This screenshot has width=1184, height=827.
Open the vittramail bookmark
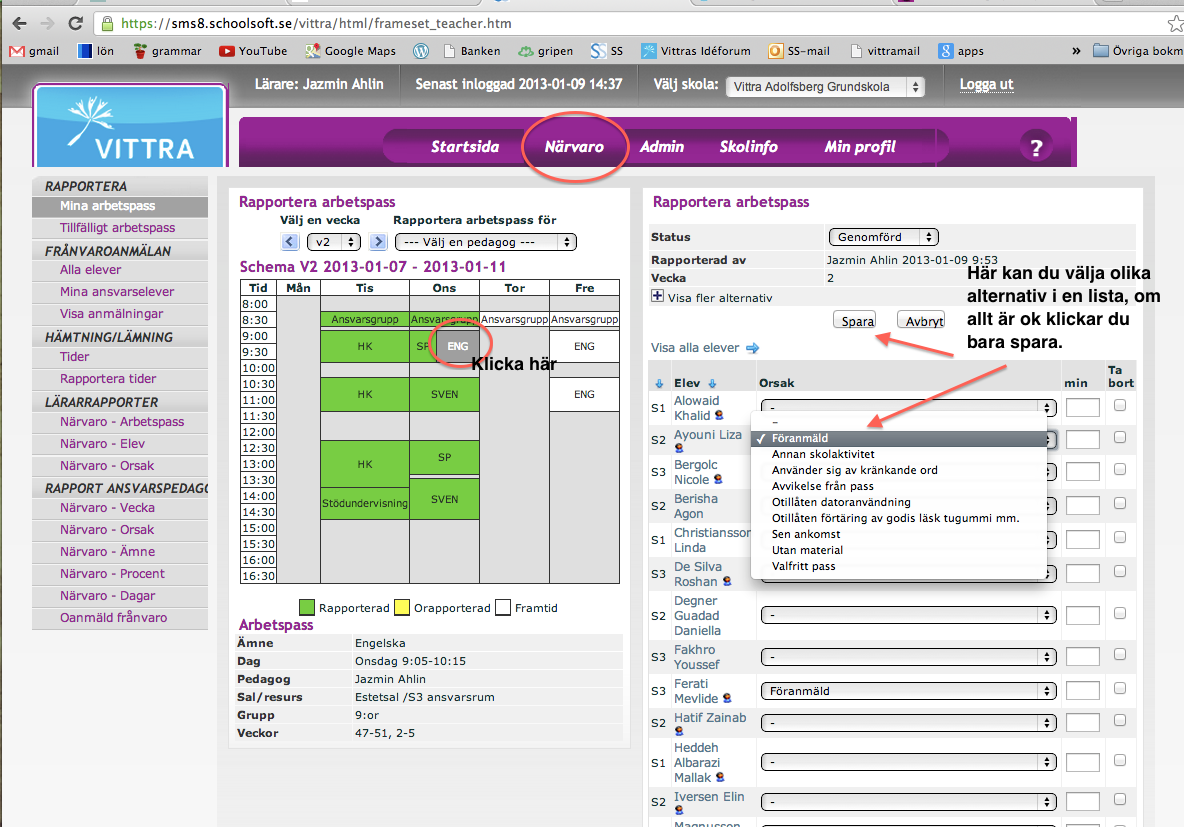[x=885, y=51]
